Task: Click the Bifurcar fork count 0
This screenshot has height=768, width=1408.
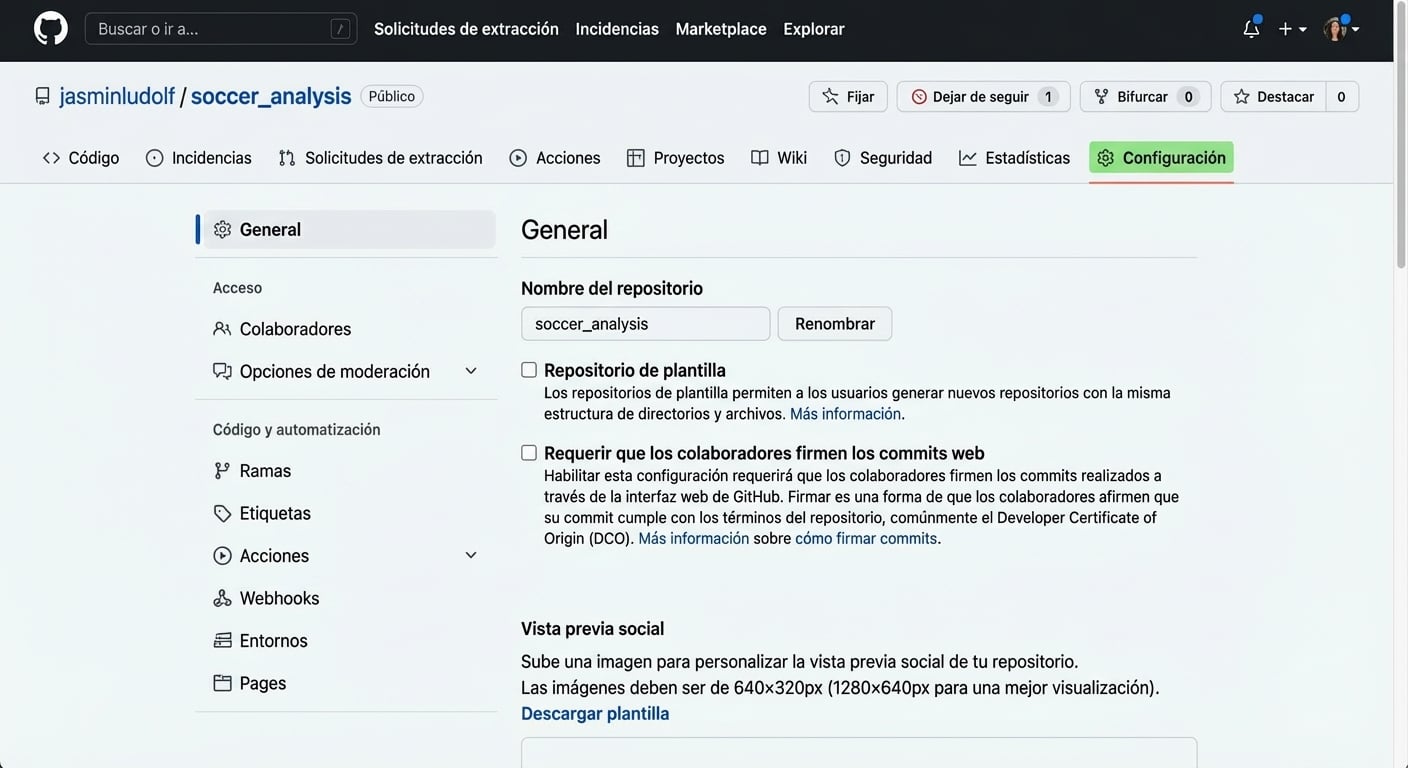Action: [x=1188, y=97]
